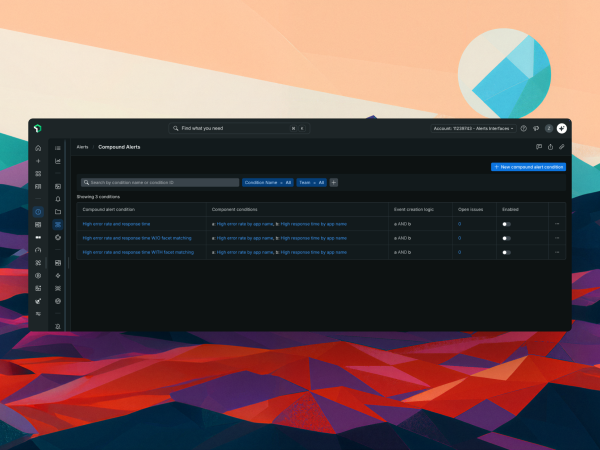Open the account selector dropdown
This screenshot has height=450, width=600.
click(473, 129)
